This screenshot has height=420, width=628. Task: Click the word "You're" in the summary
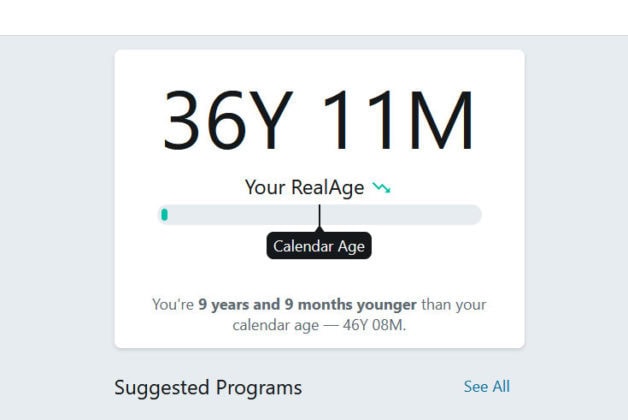coord(172,304)
